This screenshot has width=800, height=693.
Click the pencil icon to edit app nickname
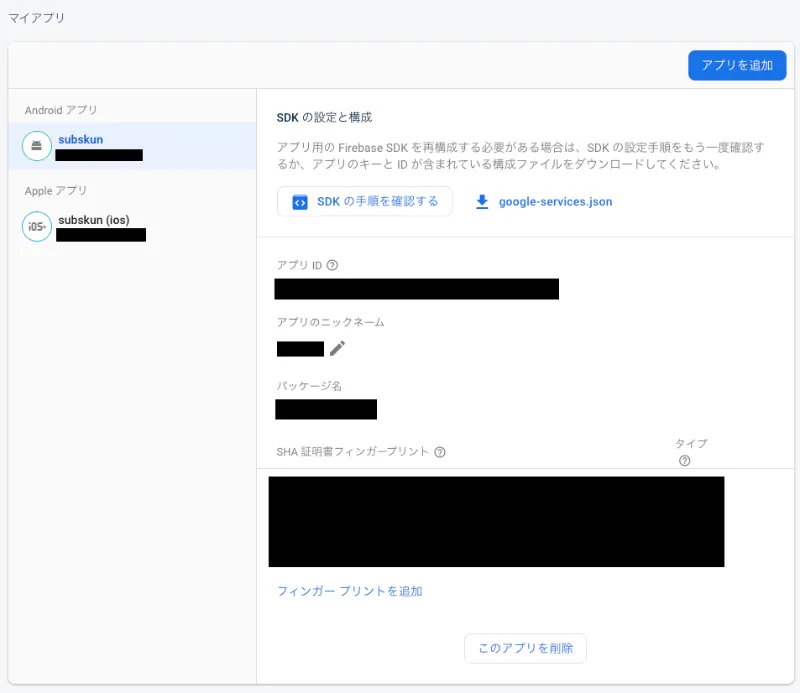tap(337, 348)
